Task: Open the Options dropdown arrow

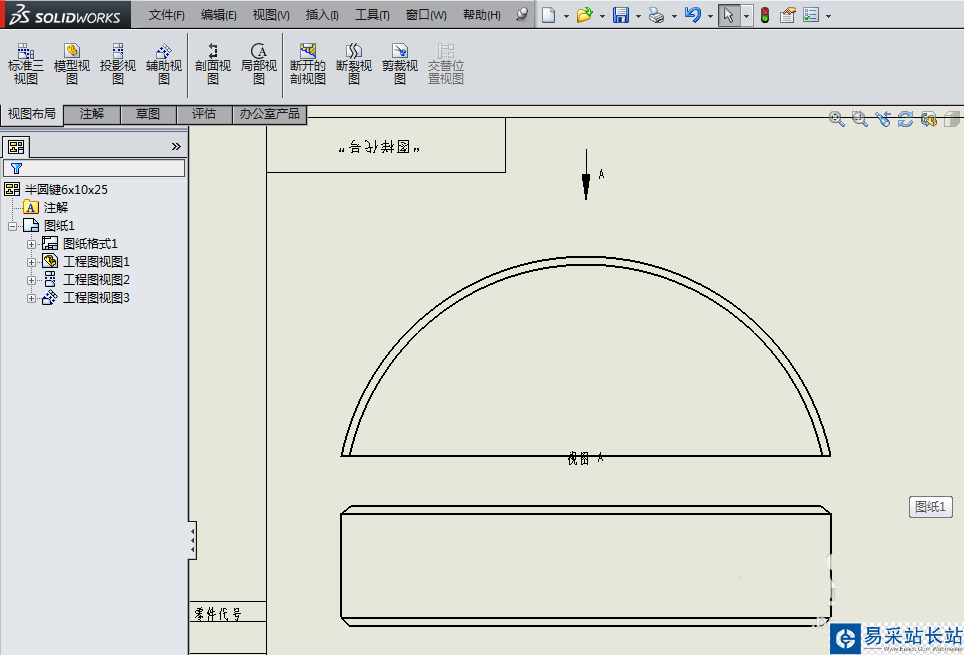Action: 828,16
